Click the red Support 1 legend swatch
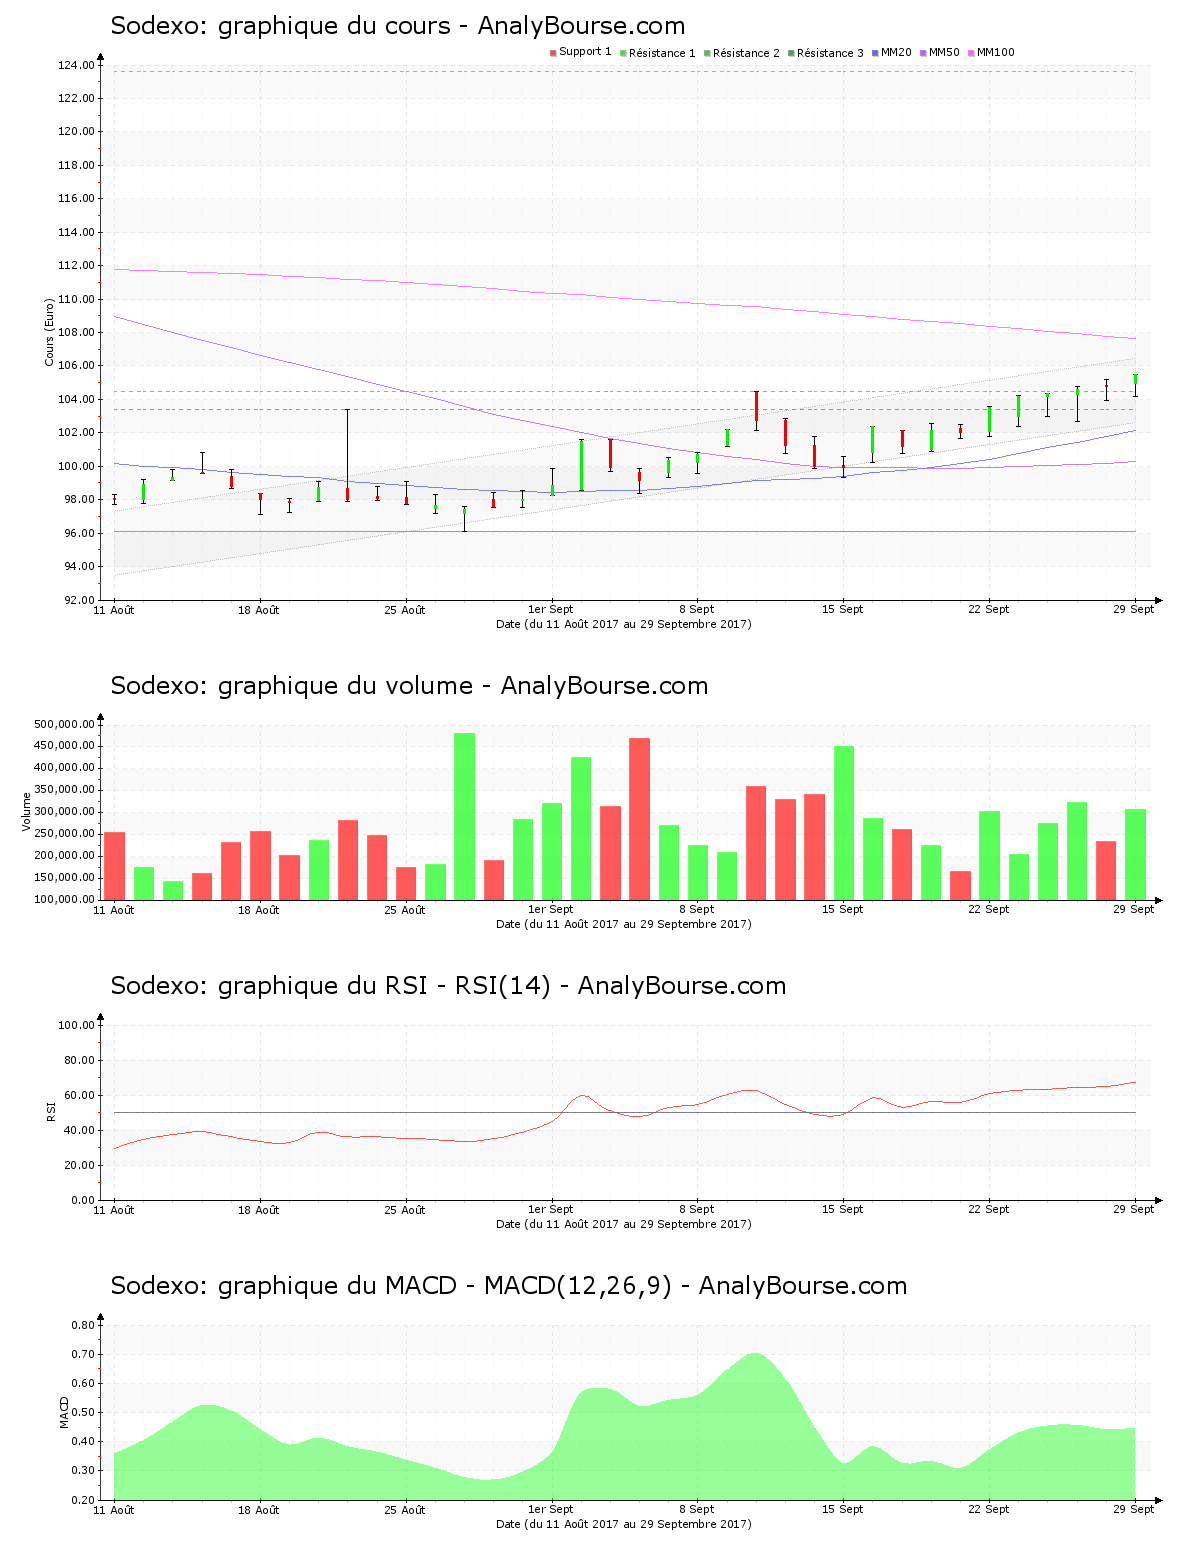This screenshot has height=1550, width=1200. point(553,53)
